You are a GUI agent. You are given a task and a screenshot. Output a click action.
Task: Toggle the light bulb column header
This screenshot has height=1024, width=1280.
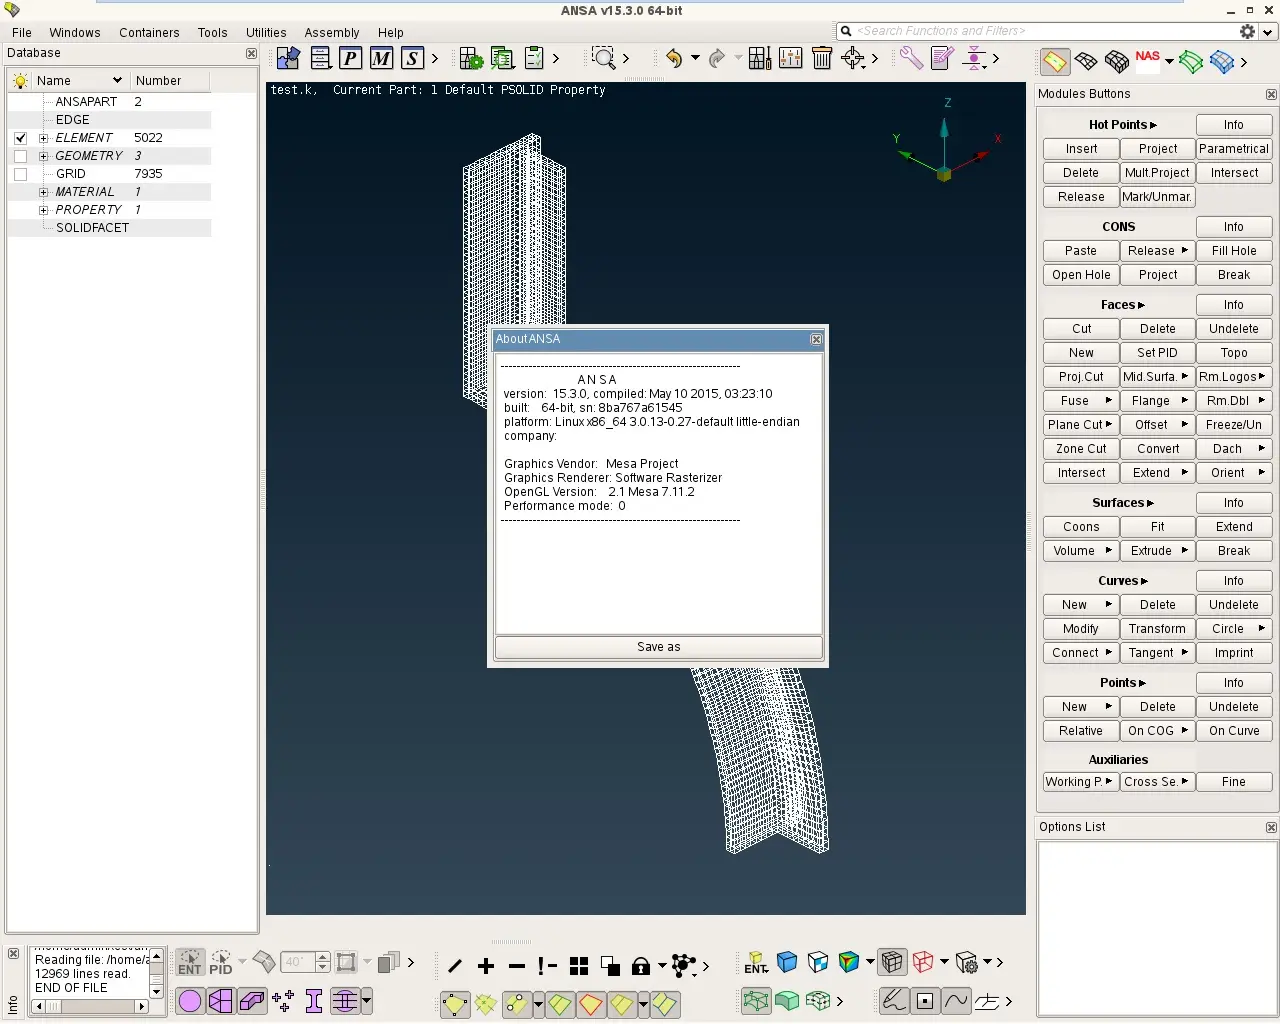(x=20, y=80)
